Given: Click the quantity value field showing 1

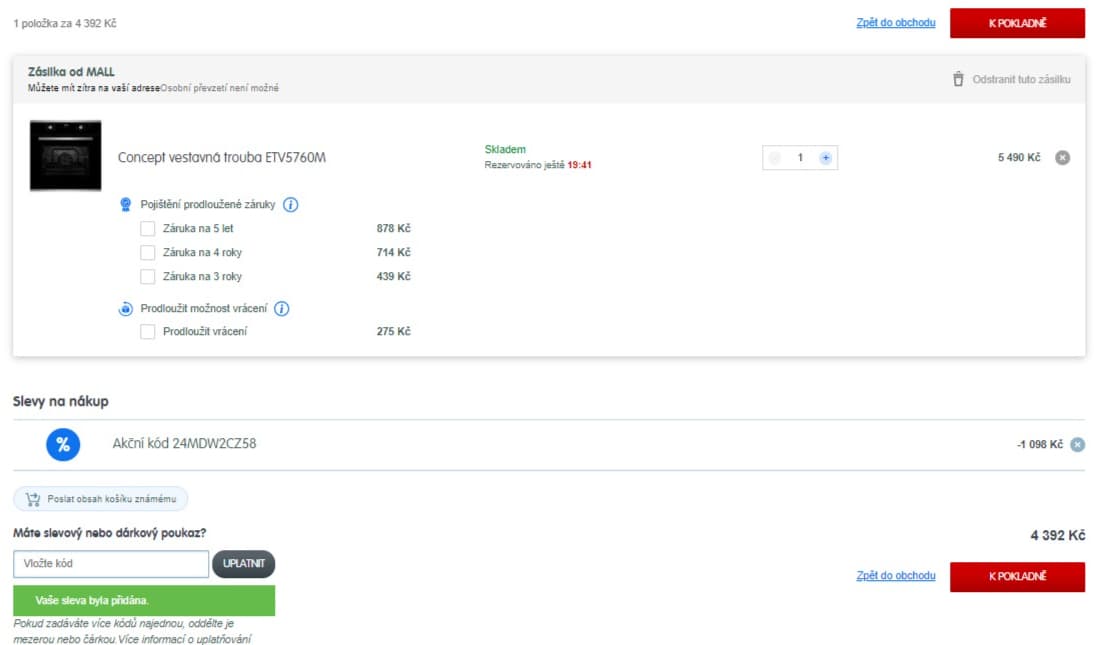Looking at the screenshot, I should pos(800,158).
